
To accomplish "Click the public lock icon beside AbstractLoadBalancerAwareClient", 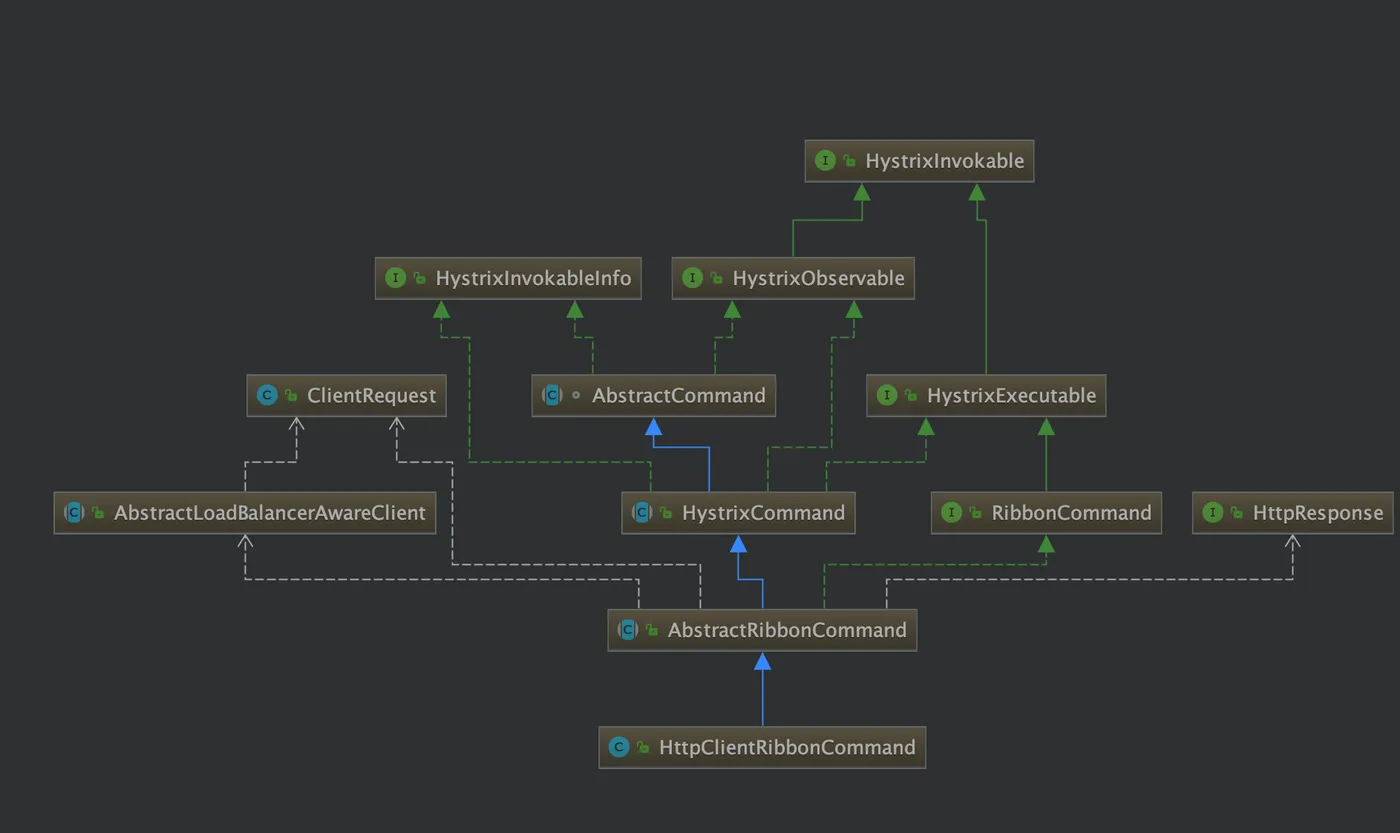I will coord(98,512).
